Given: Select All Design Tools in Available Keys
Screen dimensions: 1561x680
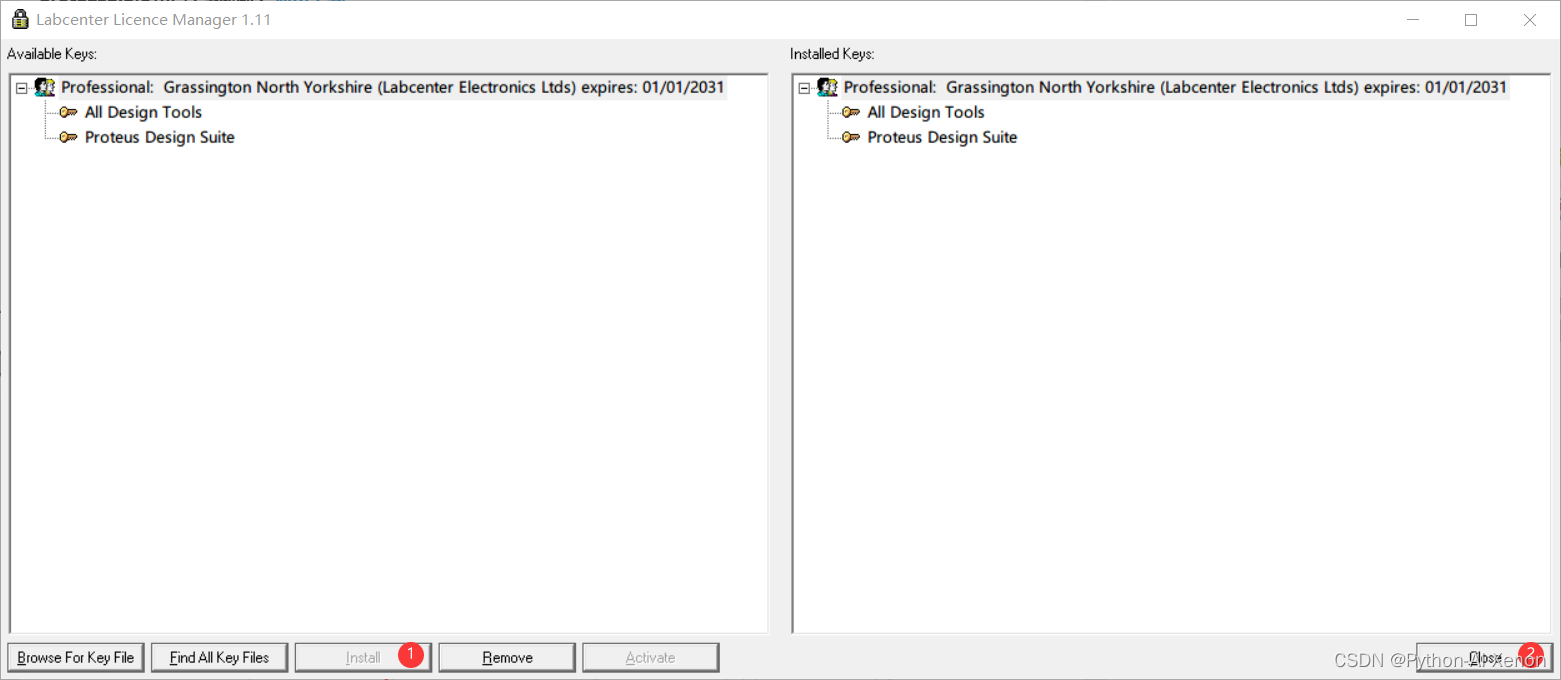Looking at the screenshot, I should click(143, 112).
